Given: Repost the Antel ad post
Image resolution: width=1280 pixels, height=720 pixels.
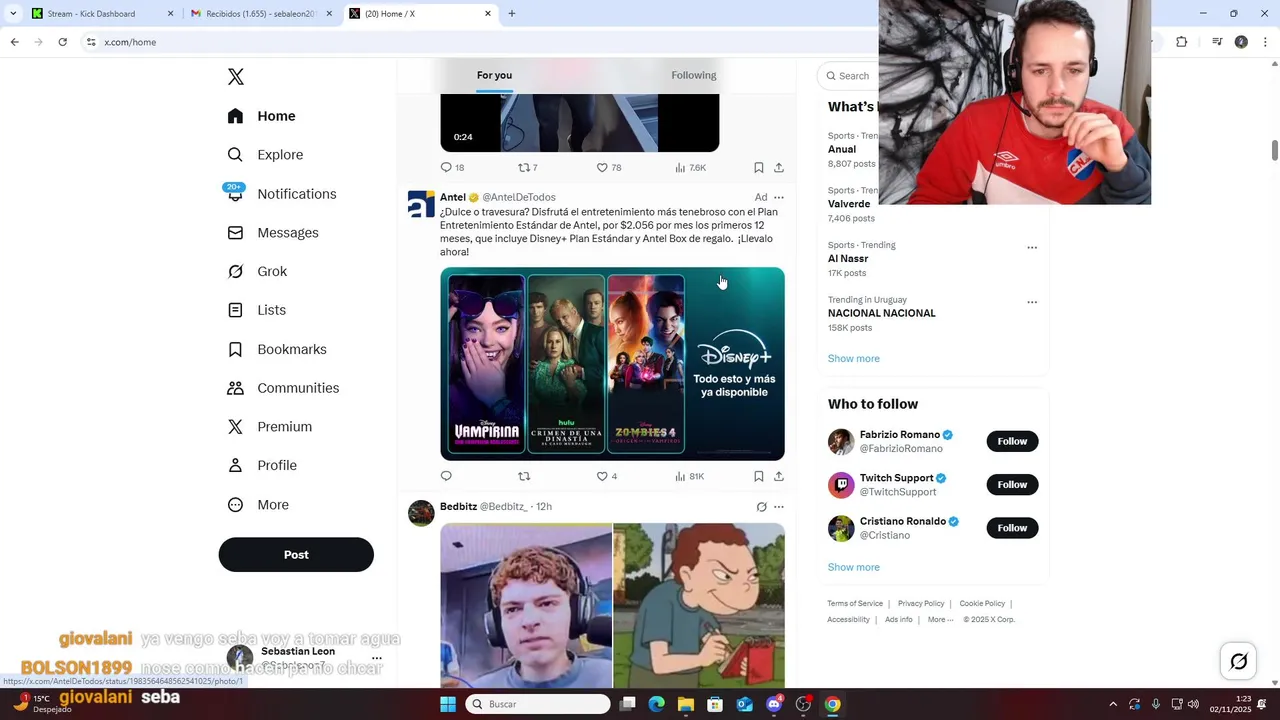Looking at the screenshot, I should coord(524,477).
